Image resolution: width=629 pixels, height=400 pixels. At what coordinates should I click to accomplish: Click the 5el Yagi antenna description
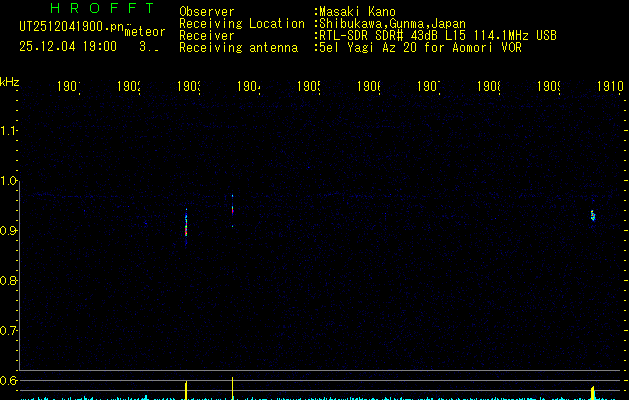click(x=420, y=48)
